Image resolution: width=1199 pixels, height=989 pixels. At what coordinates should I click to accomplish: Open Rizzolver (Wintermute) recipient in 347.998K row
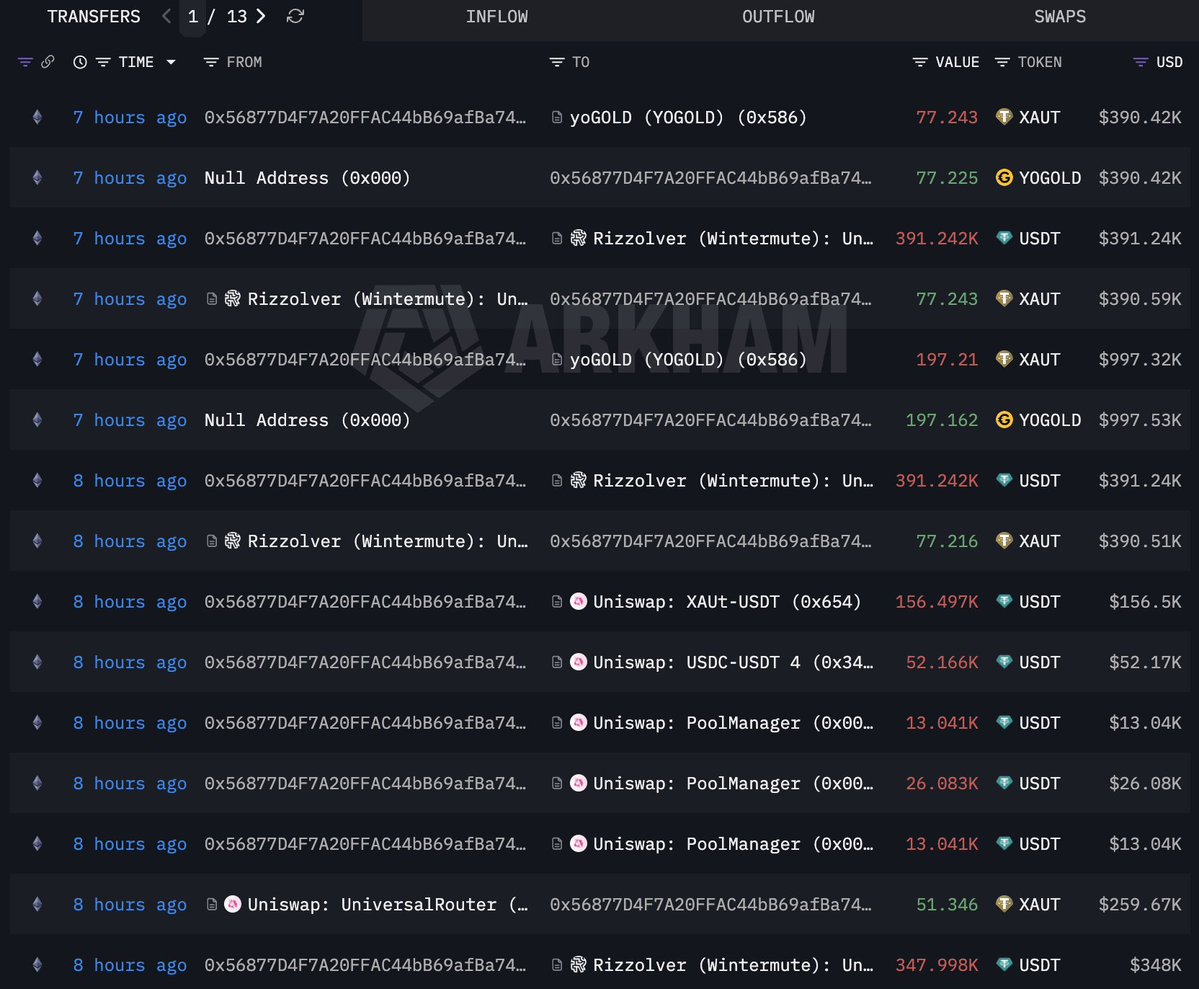pyautogui.click(x=733, y=965)
